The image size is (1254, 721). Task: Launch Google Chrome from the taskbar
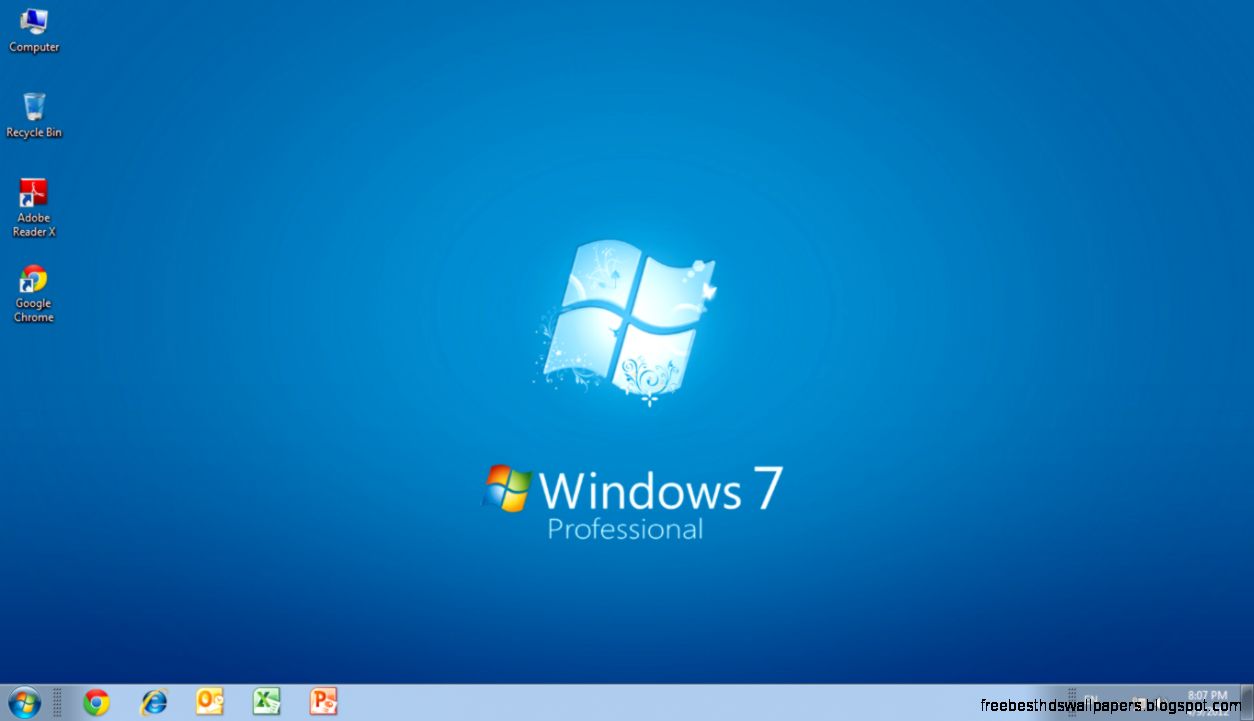pyautogui.click(x=95, y=701)
